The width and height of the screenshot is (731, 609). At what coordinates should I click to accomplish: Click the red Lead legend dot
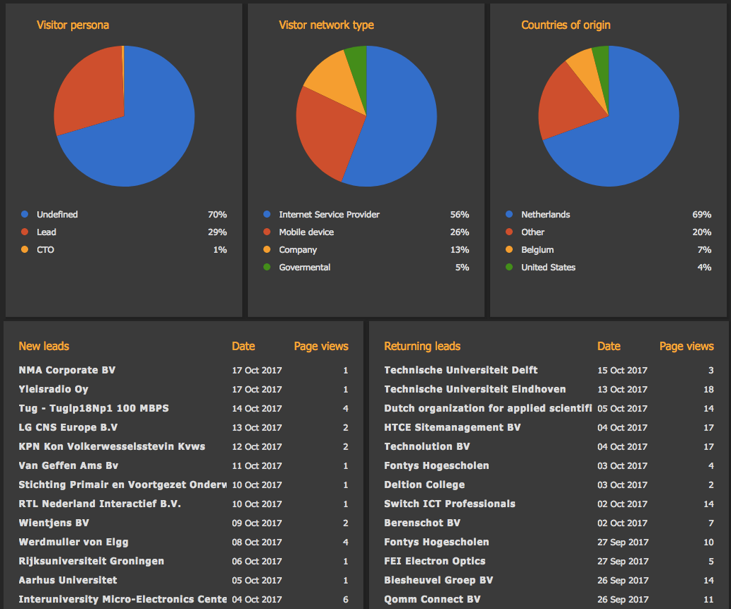pos(25,232)
